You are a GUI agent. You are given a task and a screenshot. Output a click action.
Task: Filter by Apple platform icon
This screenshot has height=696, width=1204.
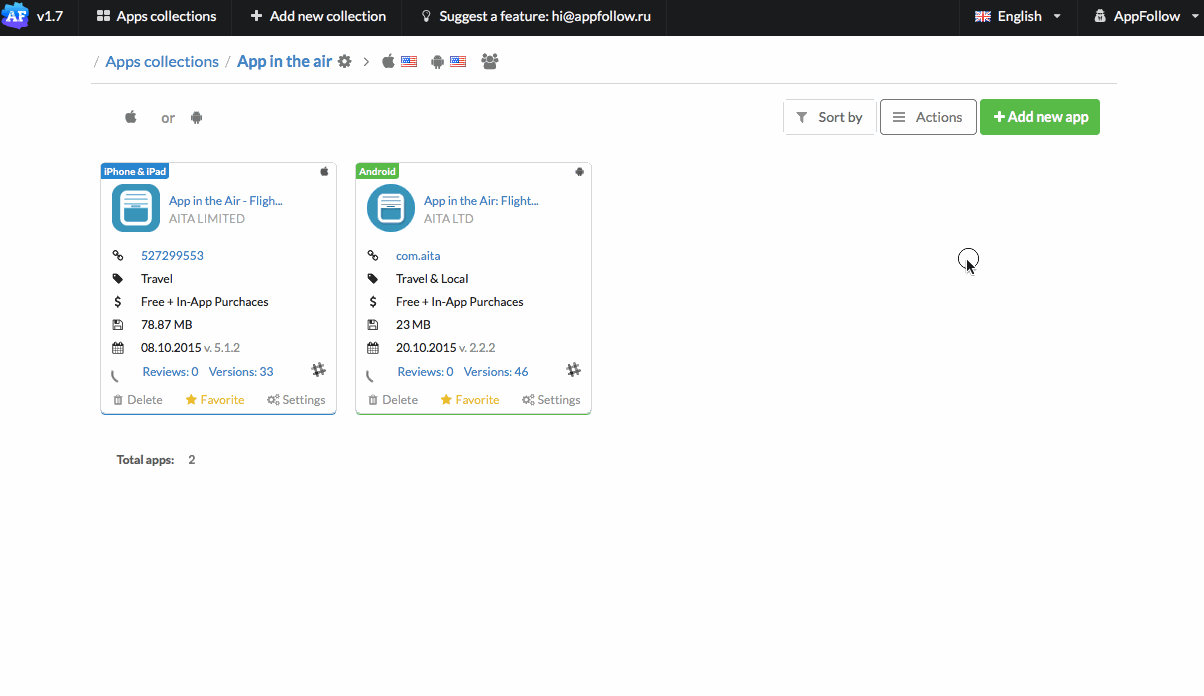click(131, 118)
